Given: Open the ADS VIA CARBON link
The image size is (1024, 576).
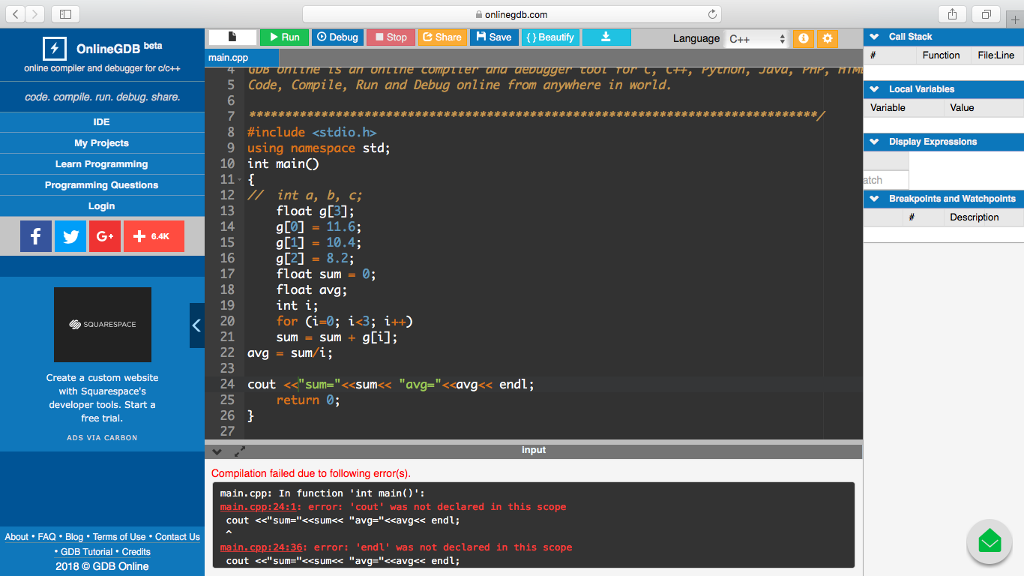Looking at the screenshot, I should [x=102, y=438].
